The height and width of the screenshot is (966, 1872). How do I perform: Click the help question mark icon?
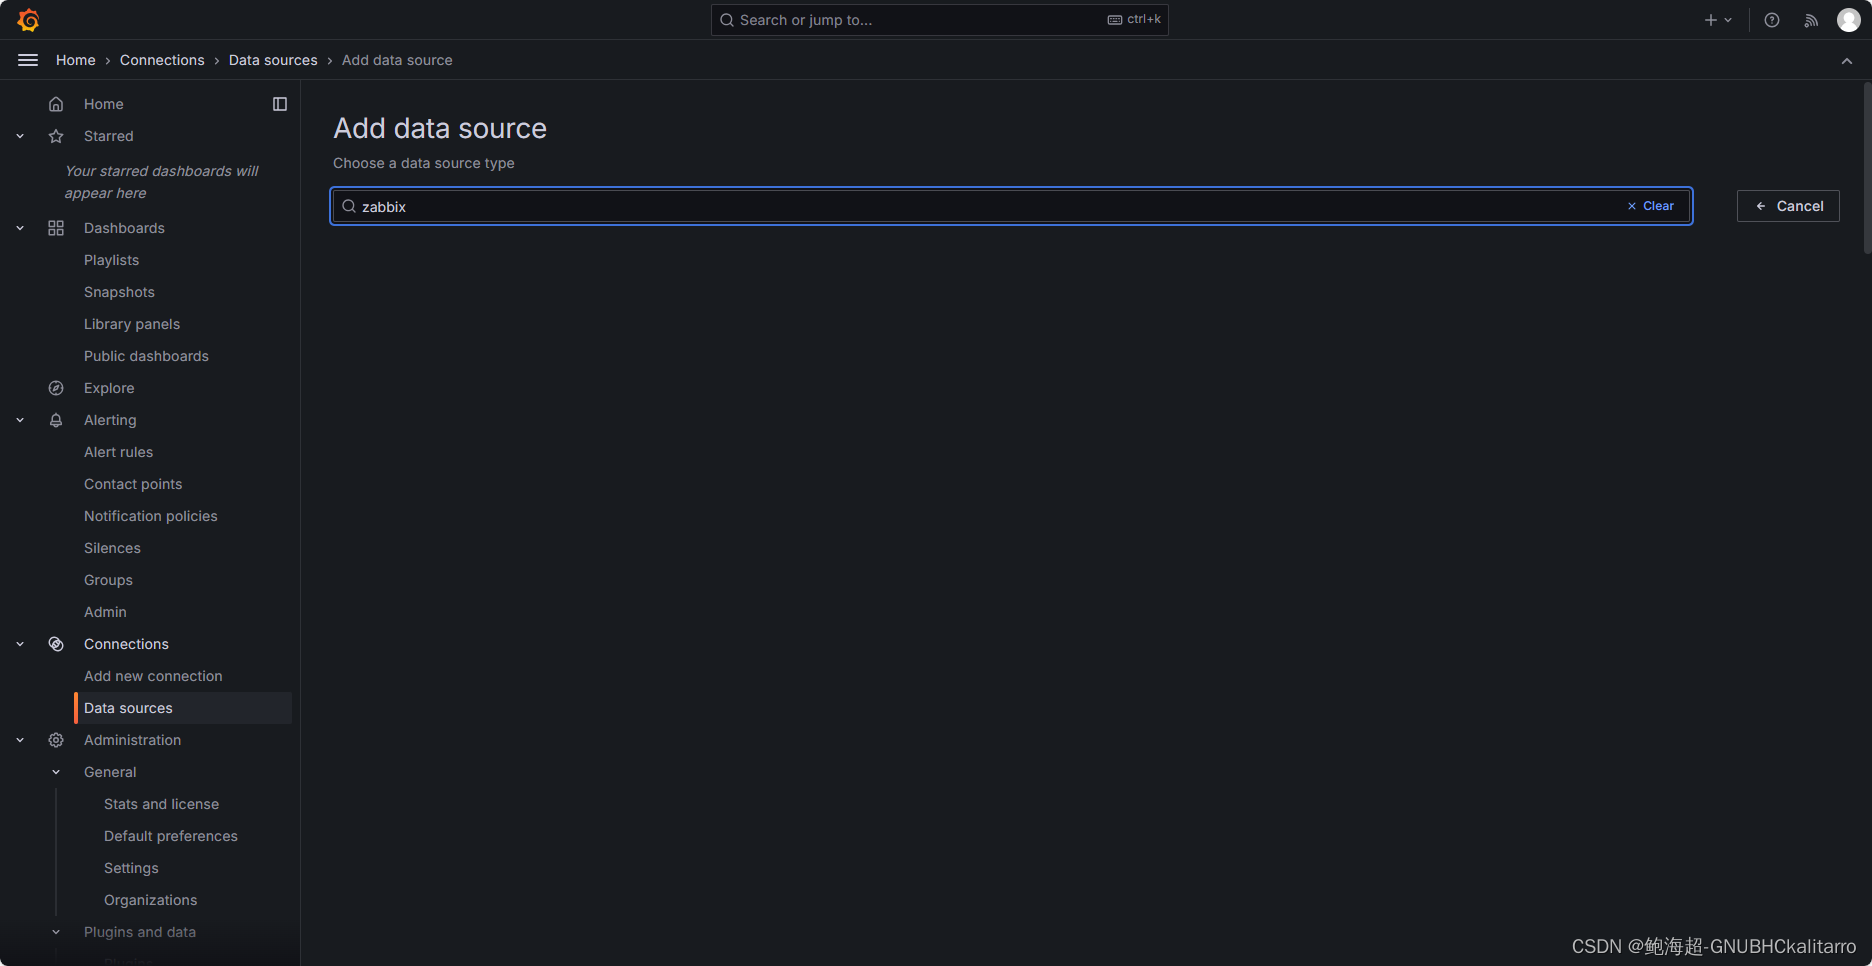point(1772,20)
